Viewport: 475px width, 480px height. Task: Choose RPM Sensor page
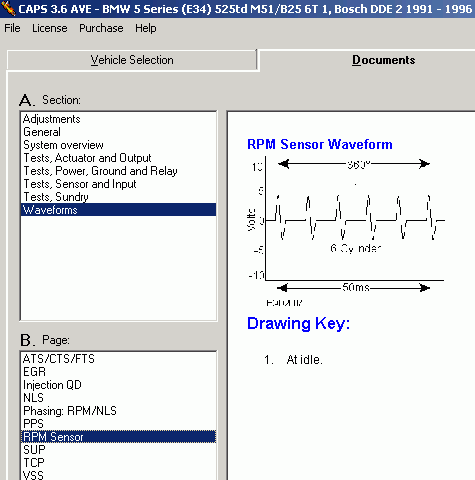click(x=118, y=437)
